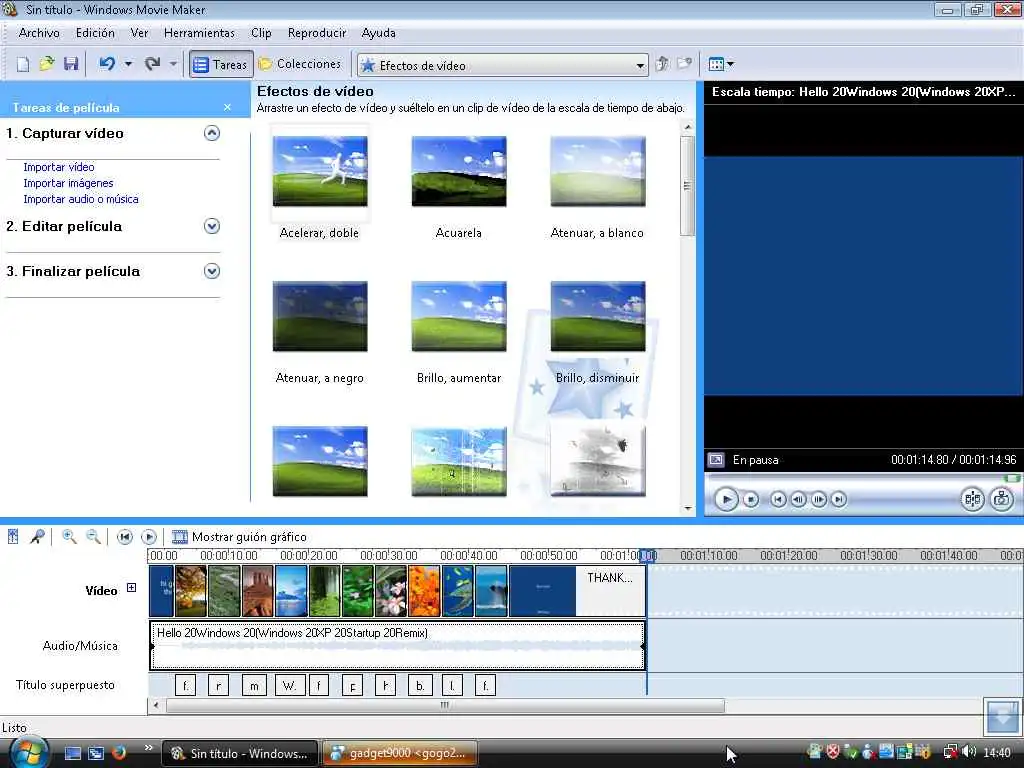1024x768 pixels.
Task: Click the Importar vídeo link
Action: pyautogui.click(x=59, y=167)
